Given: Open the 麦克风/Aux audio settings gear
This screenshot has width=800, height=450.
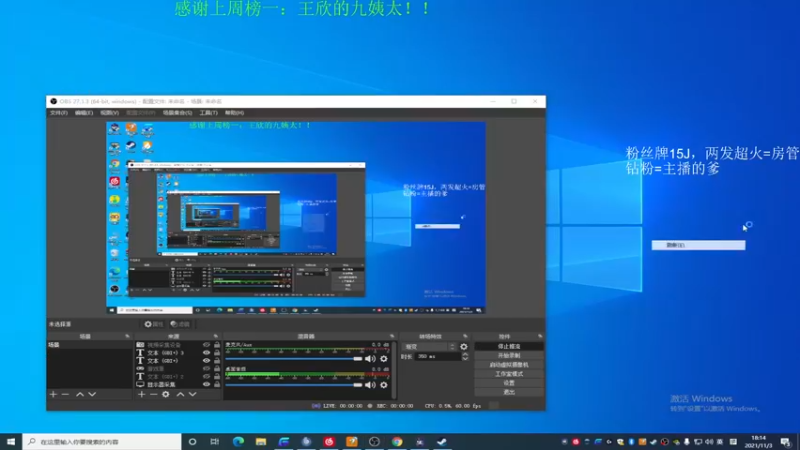Looking at the screenshot, I should pyautogui.click(x=384, y=359).
